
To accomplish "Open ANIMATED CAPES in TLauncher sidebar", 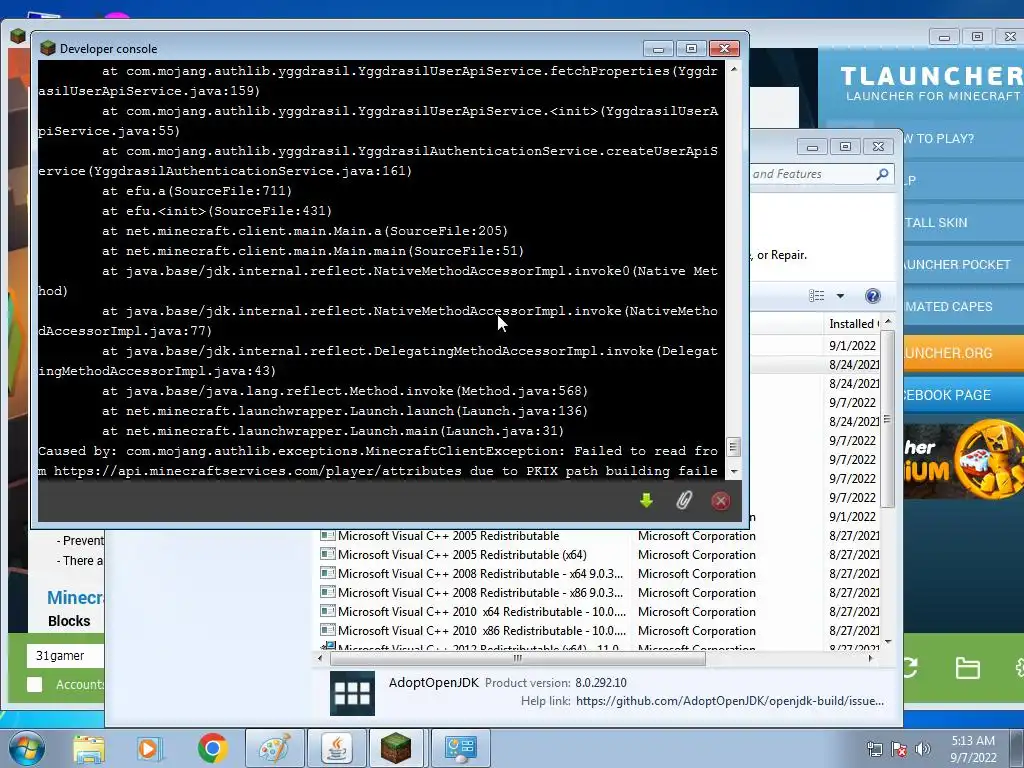I will tap(964, 306).
